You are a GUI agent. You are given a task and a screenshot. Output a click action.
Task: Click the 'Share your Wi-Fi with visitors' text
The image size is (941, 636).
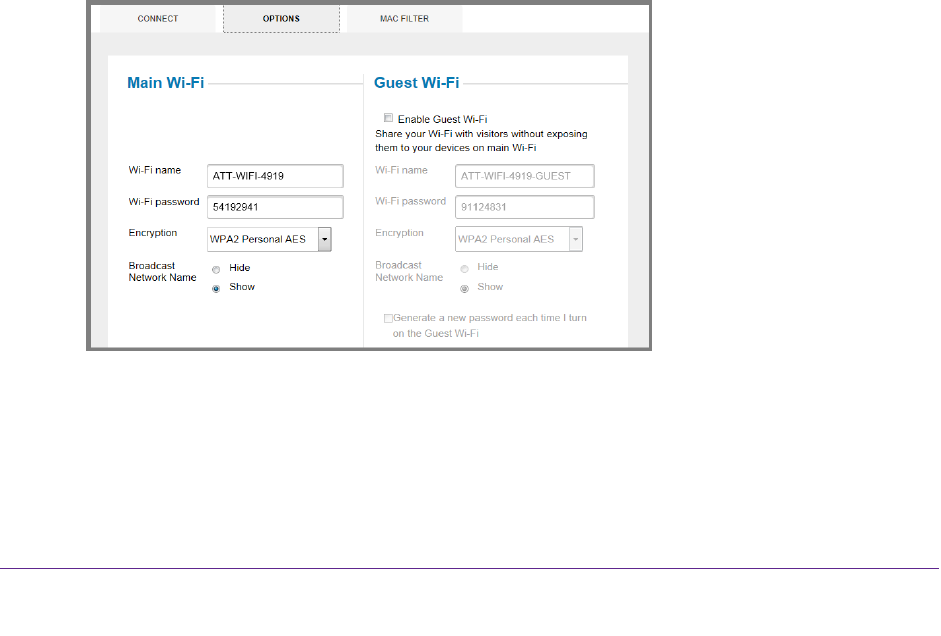481,140
